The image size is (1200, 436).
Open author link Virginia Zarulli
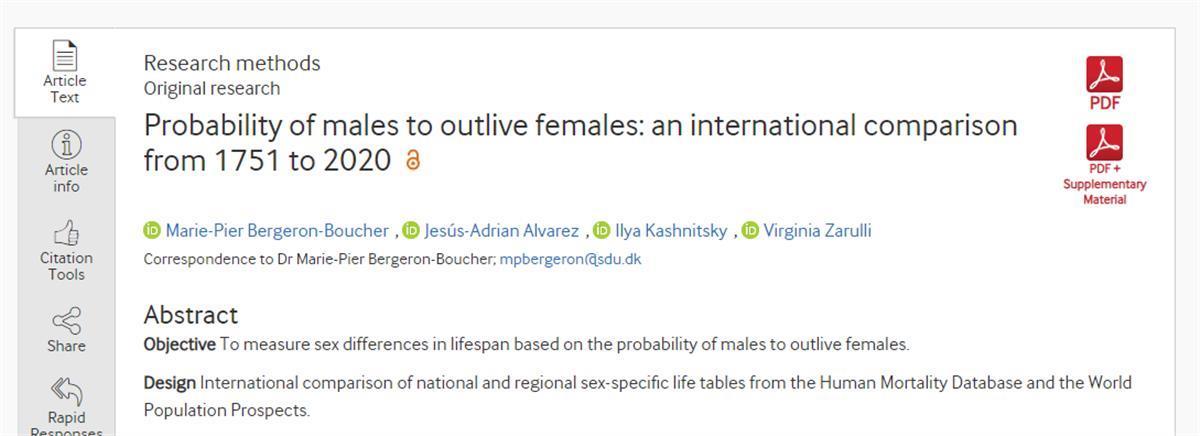click(817, 231)
